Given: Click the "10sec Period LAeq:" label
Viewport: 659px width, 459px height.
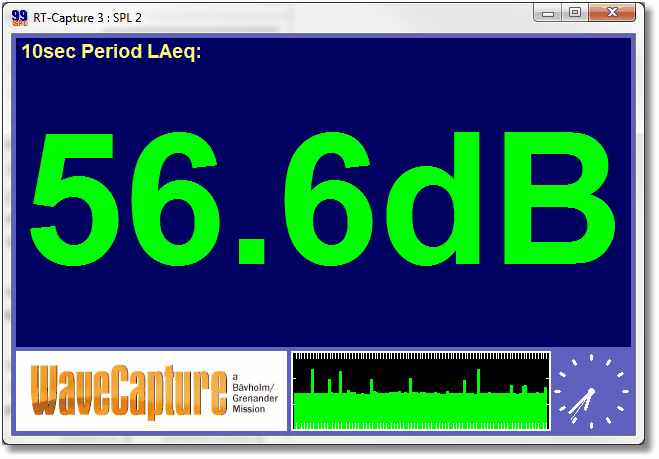Looking at the screenshot, I should (111, 52).
